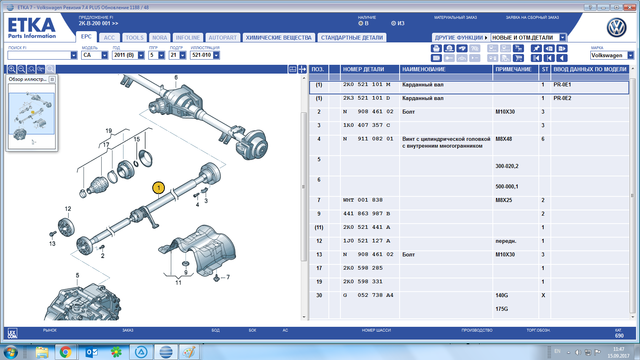
Task: Click the shopping cart order icon
Action: point(518,58)
